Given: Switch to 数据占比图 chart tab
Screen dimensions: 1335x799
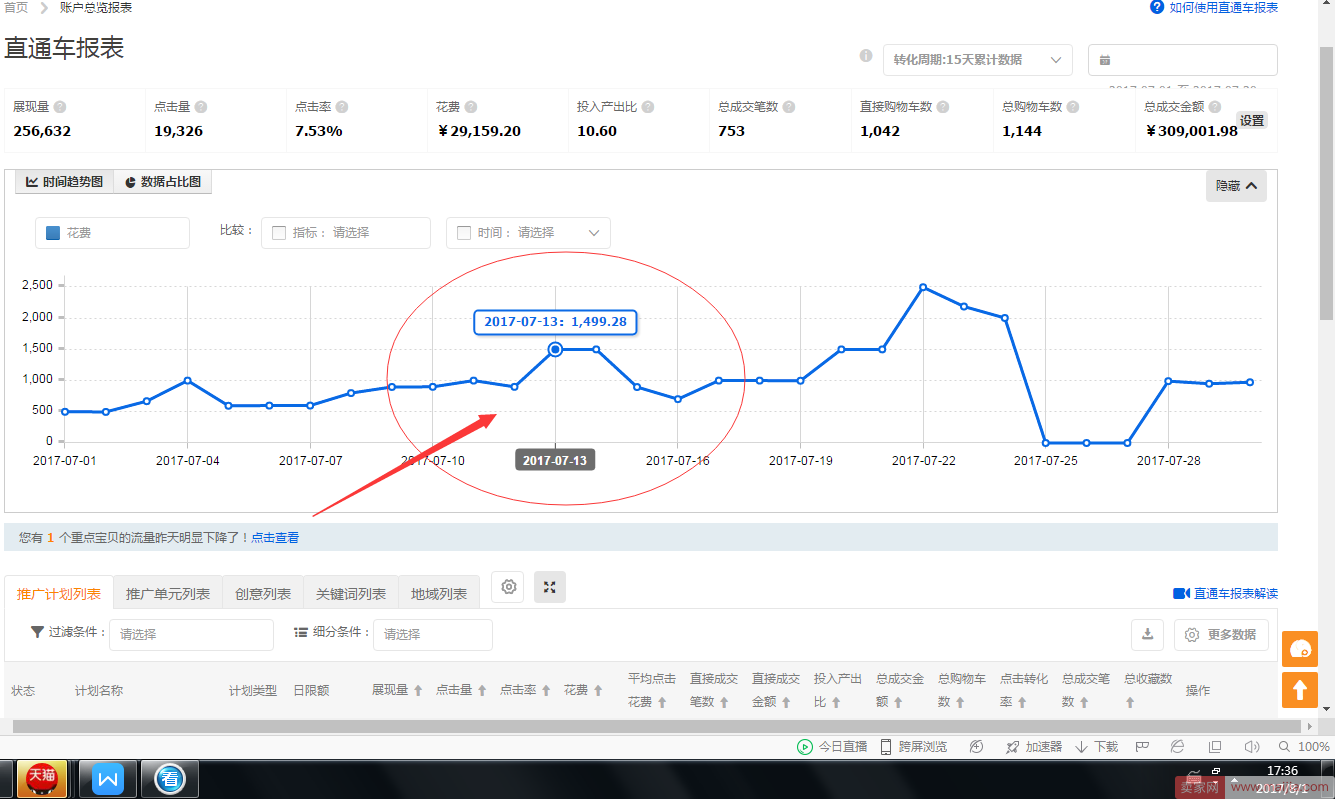Looking at the screenshot, I should [x=163, y=182].
